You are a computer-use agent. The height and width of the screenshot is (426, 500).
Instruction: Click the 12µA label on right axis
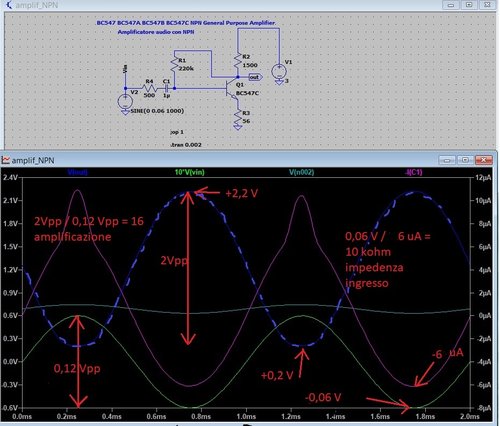pos(483,178)
